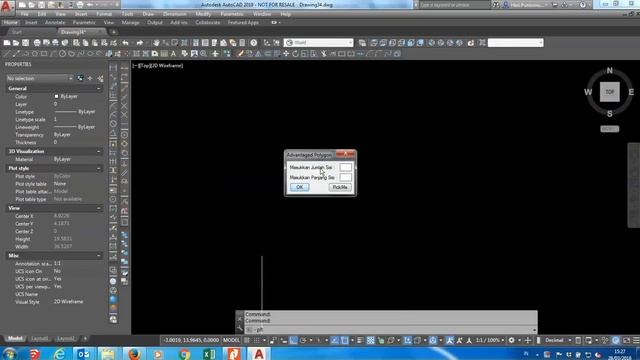The width and height of the screenshot is (640, 360).
Task: Open the AutoCAD application menu logo
Action: 7,6
